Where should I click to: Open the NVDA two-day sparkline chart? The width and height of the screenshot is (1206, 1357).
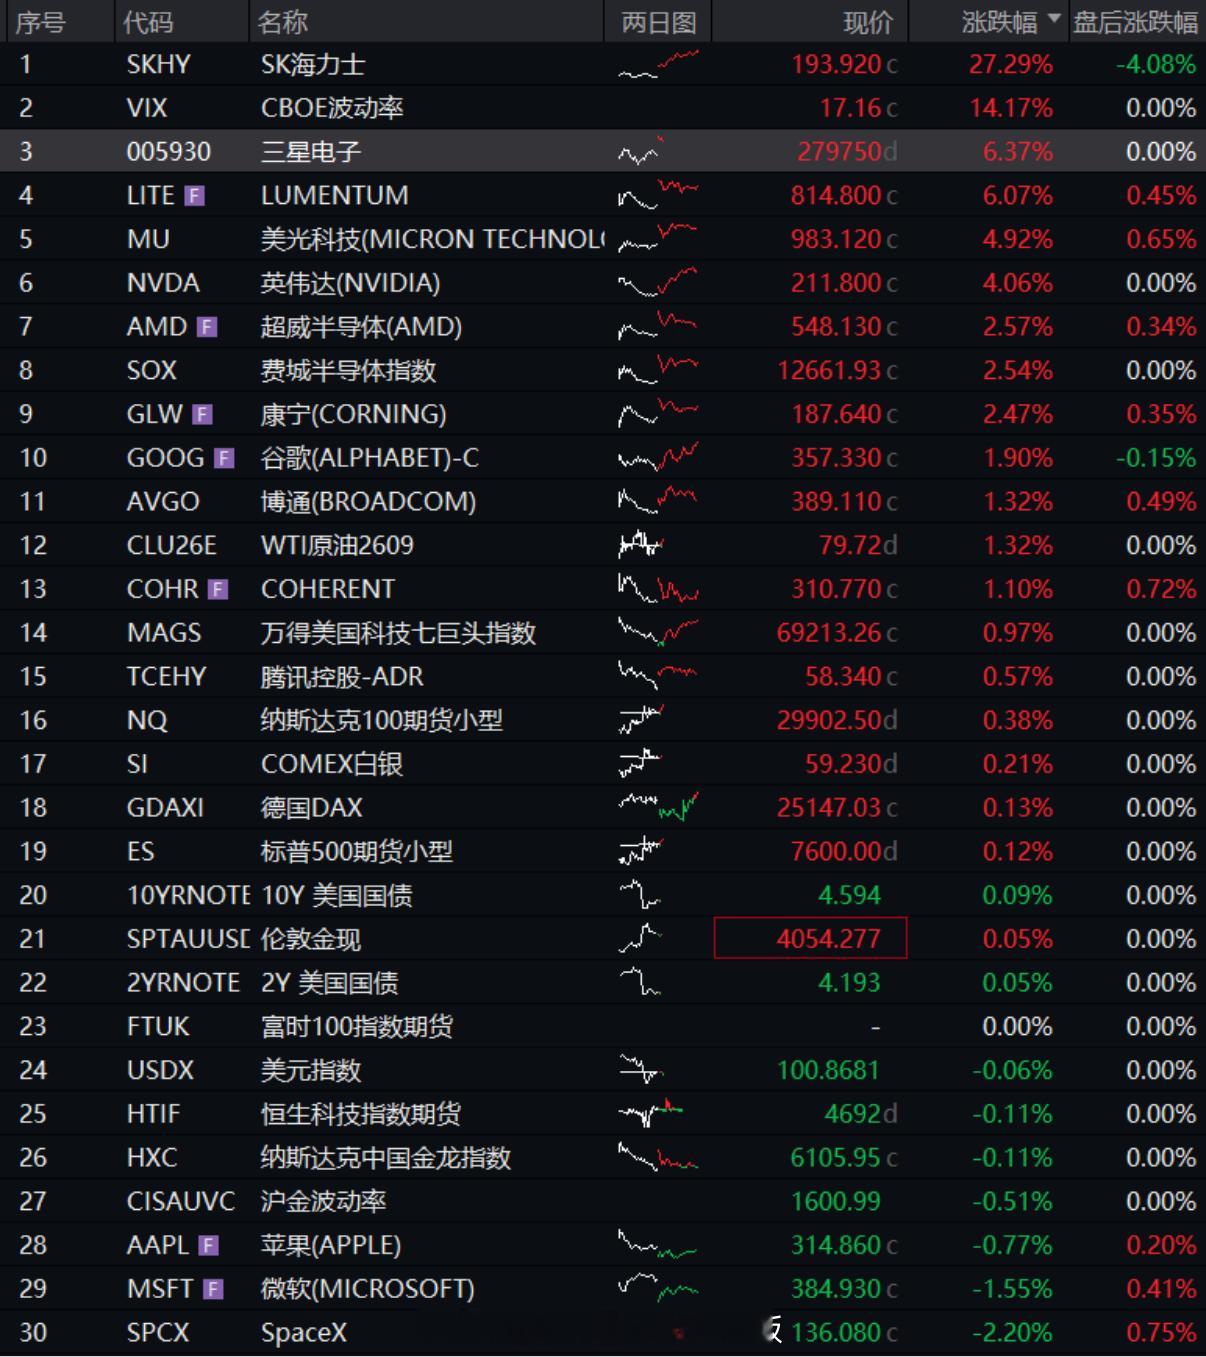[658, 283]
